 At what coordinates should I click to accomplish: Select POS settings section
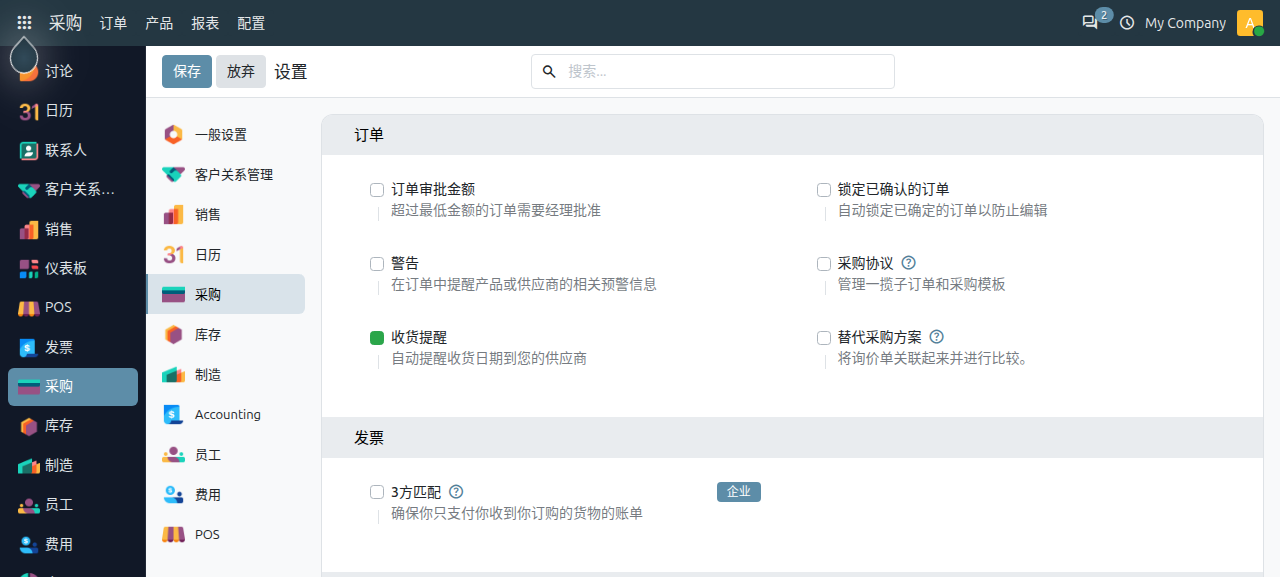coord(226,534)
